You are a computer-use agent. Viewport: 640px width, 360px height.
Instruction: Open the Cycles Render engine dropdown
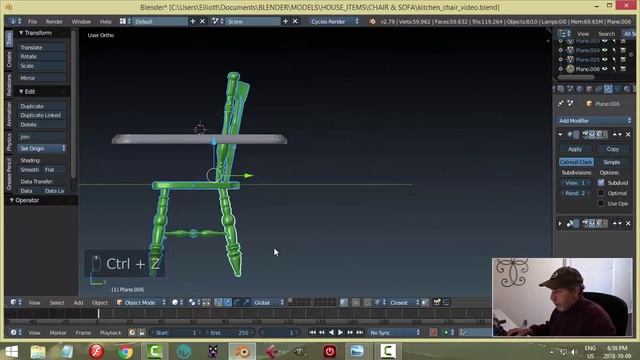point(334,21)
